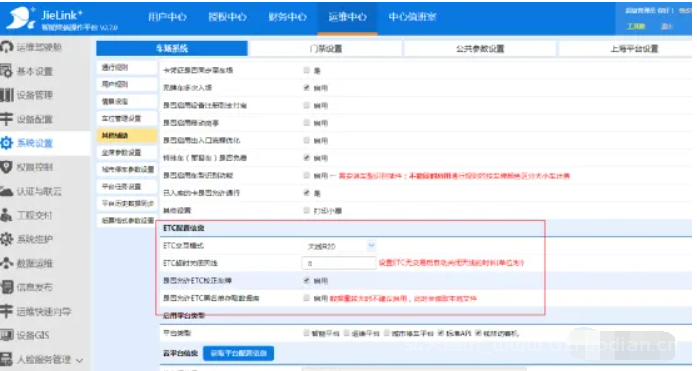Viewport: 697px width, 371px height.
Task: Open the ETC交易模式 dropdown
Action: click(339, 246)
